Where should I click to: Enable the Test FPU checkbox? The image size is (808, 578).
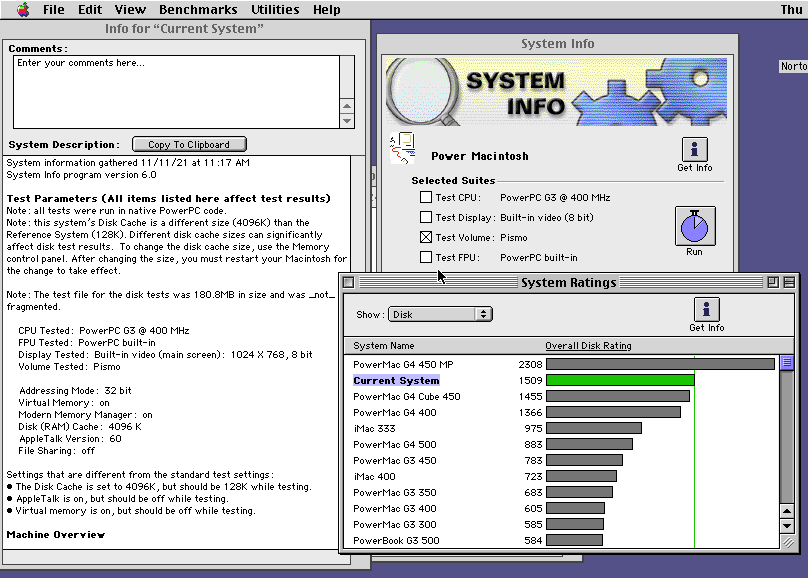pos(426,257)
